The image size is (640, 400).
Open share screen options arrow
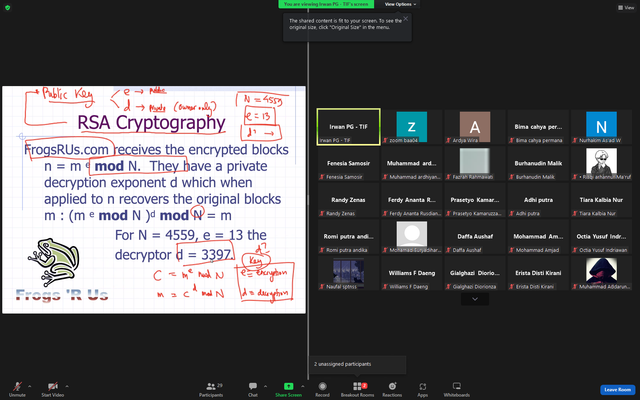tap(303, 386)
